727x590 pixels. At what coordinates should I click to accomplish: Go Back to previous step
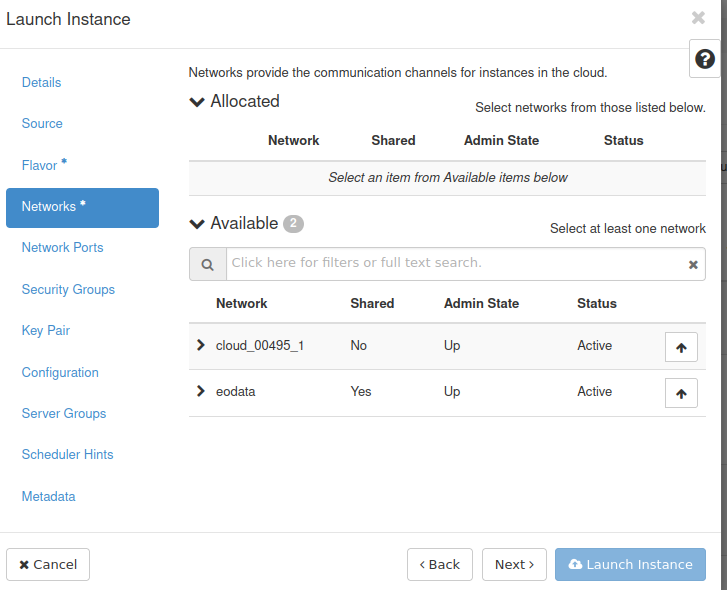pos(440,564)
